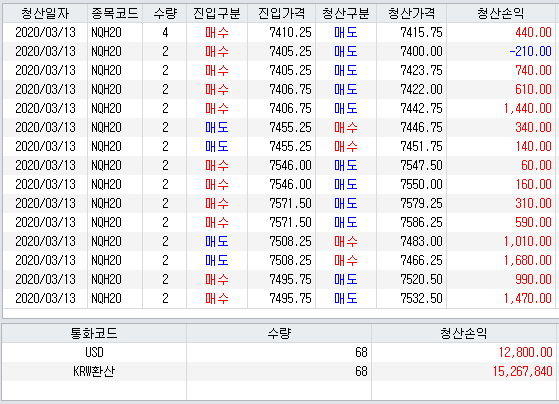Click the quantity 4 cell in first row
559x404 pixels.
point(165,32)
